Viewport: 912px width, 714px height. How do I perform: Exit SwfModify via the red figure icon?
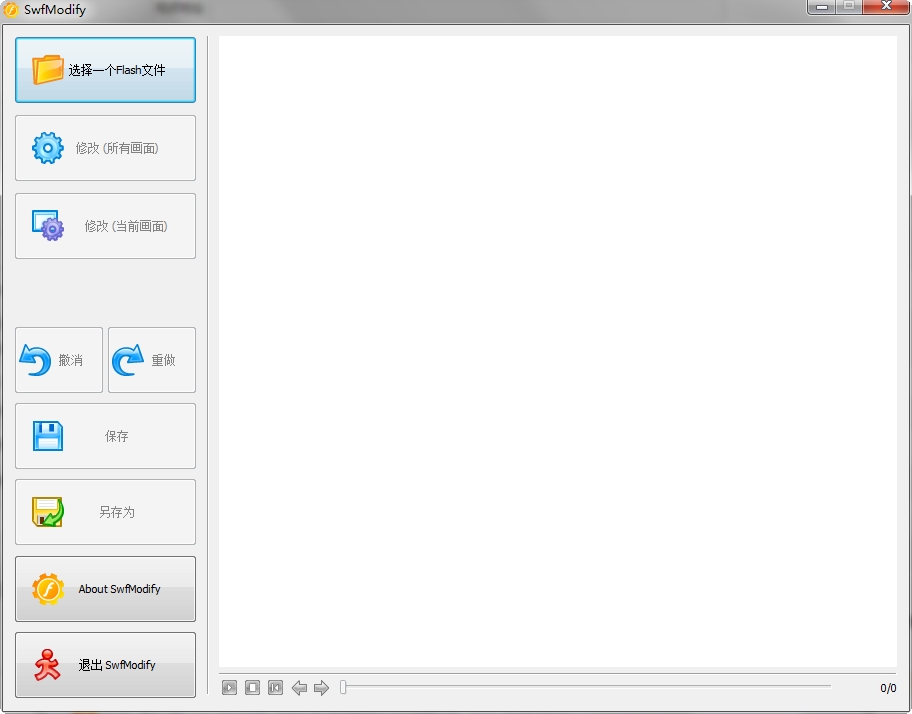[105, 665]
